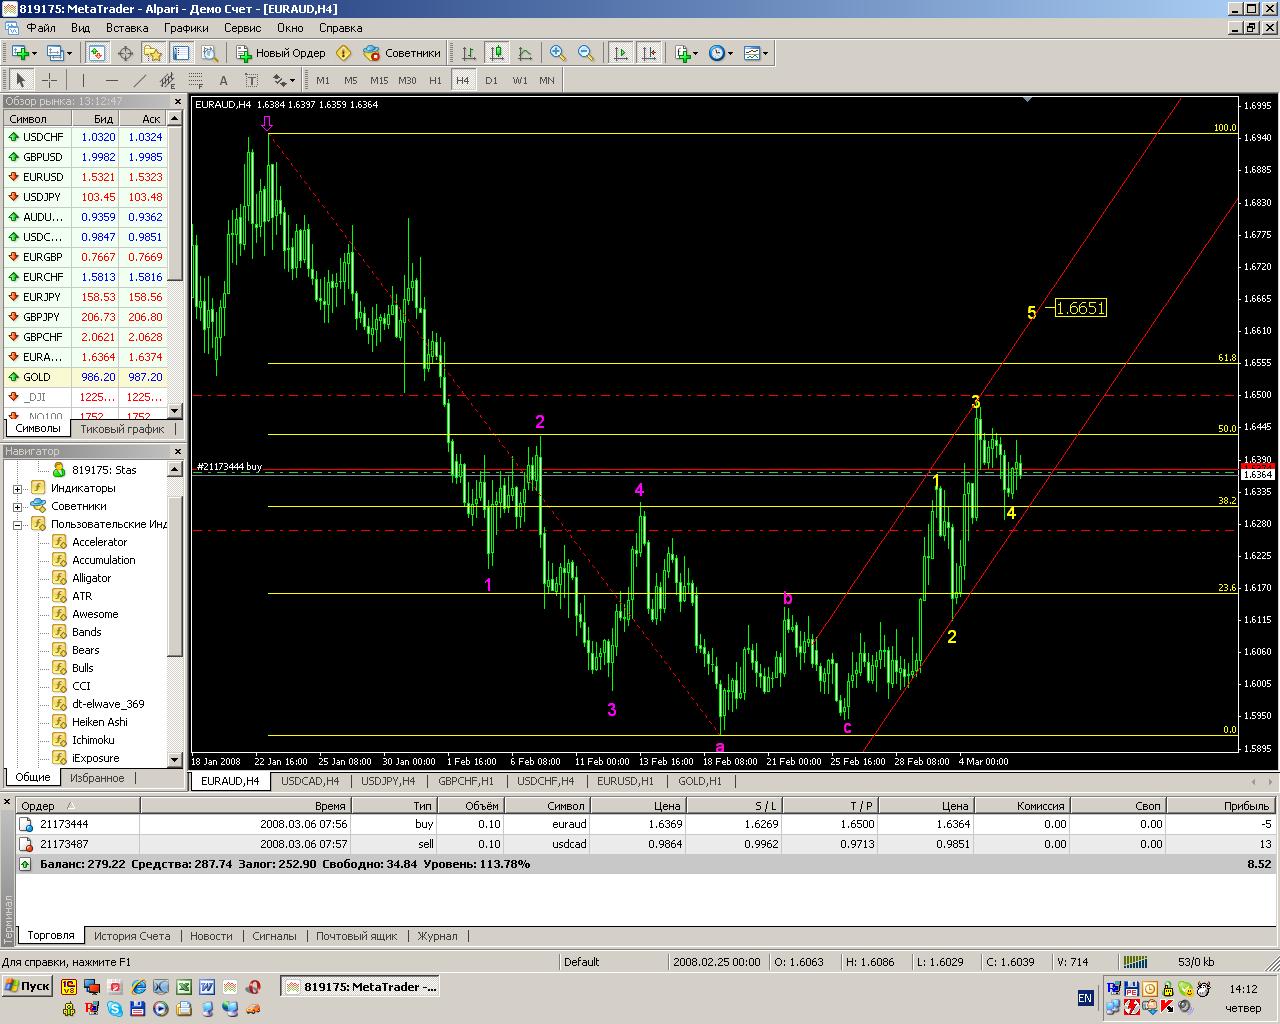Open the Файл menu
Screen dimensions: 1280x1024
41,28
